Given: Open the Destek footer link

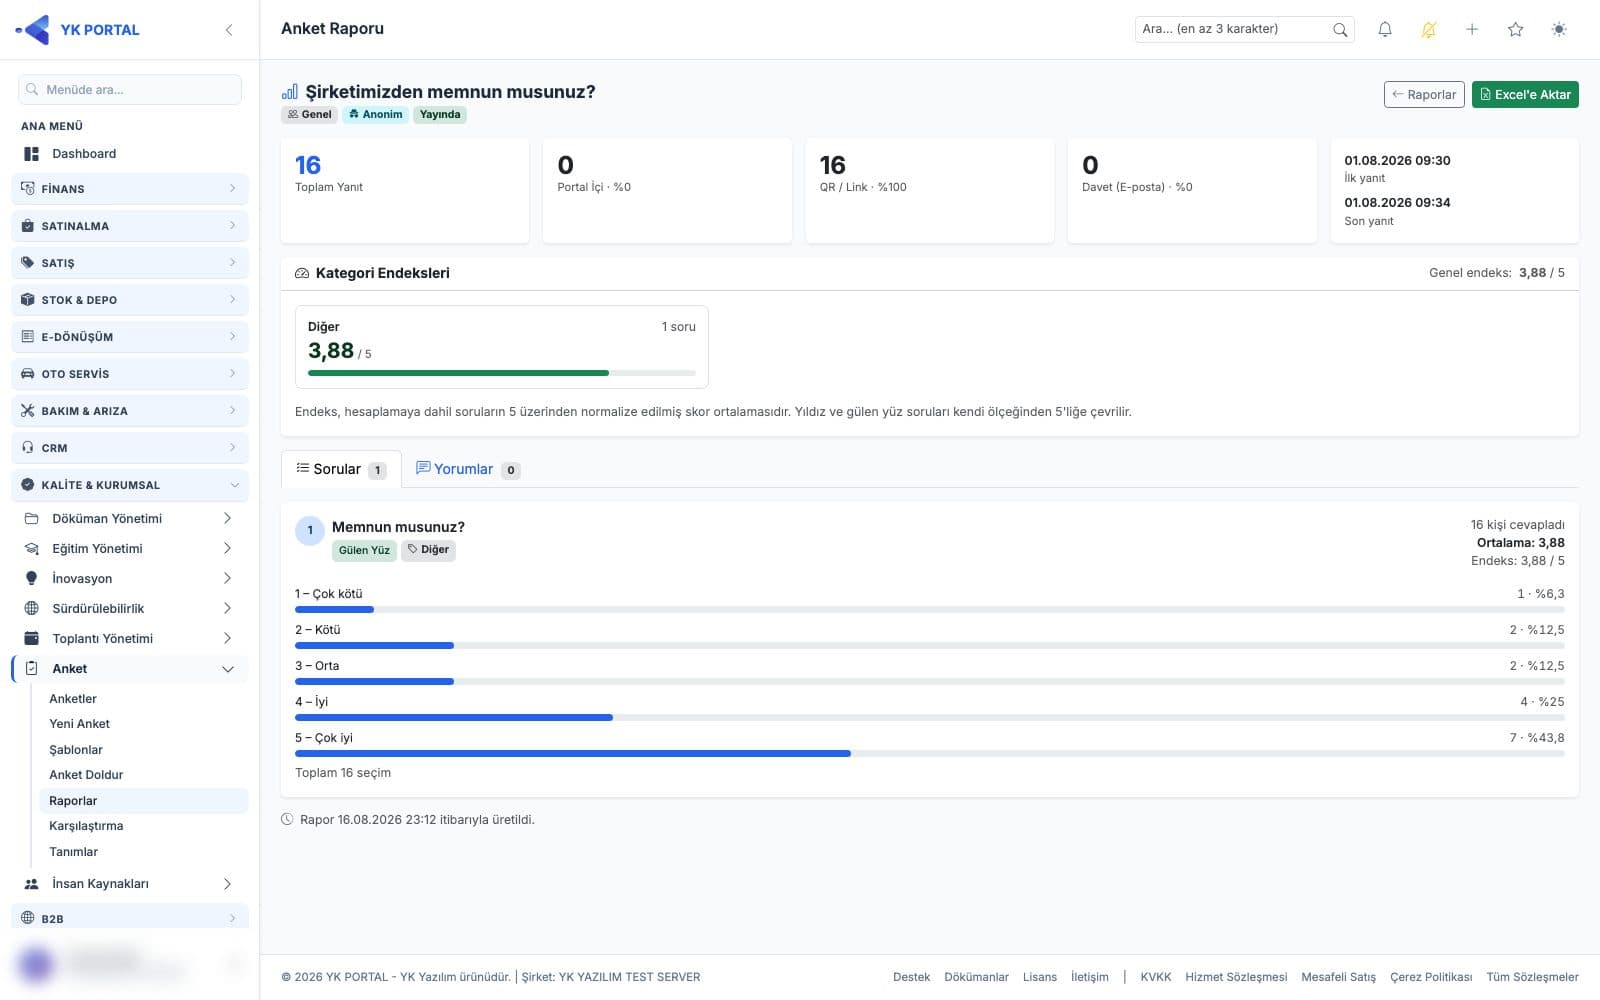Looking at the screenshot, I should pos(911,977).
